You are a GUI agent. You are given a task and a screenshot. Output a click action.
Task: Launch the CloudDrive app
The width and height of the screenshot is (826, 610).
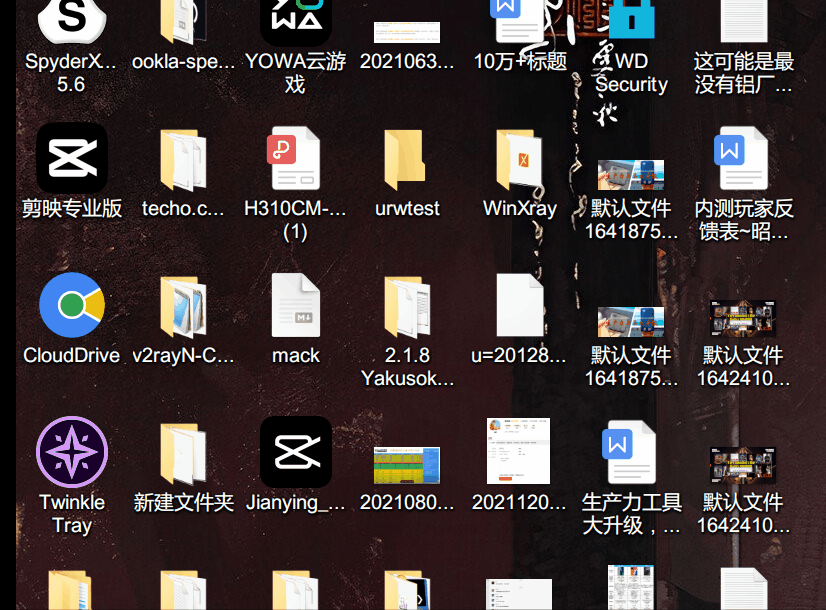(x=72, y=305)
